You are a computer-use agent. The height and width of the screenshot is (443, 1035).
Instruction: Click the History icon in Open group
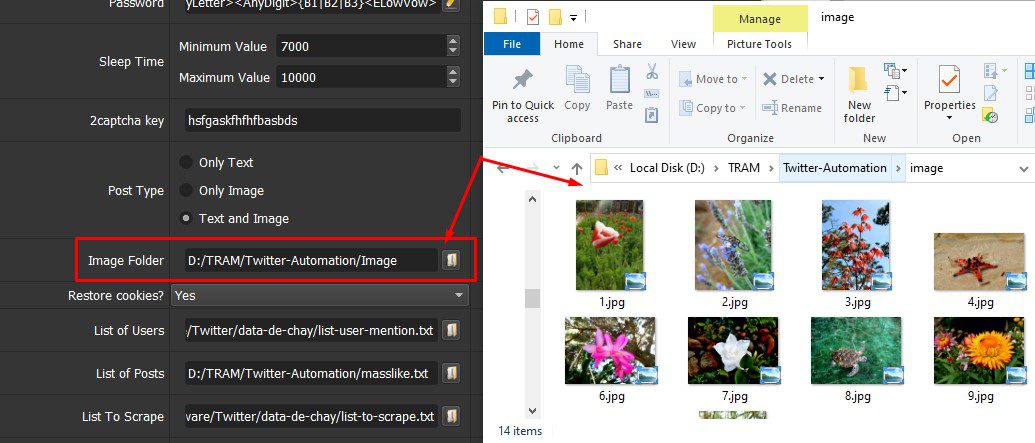click(x=990, y=116)
